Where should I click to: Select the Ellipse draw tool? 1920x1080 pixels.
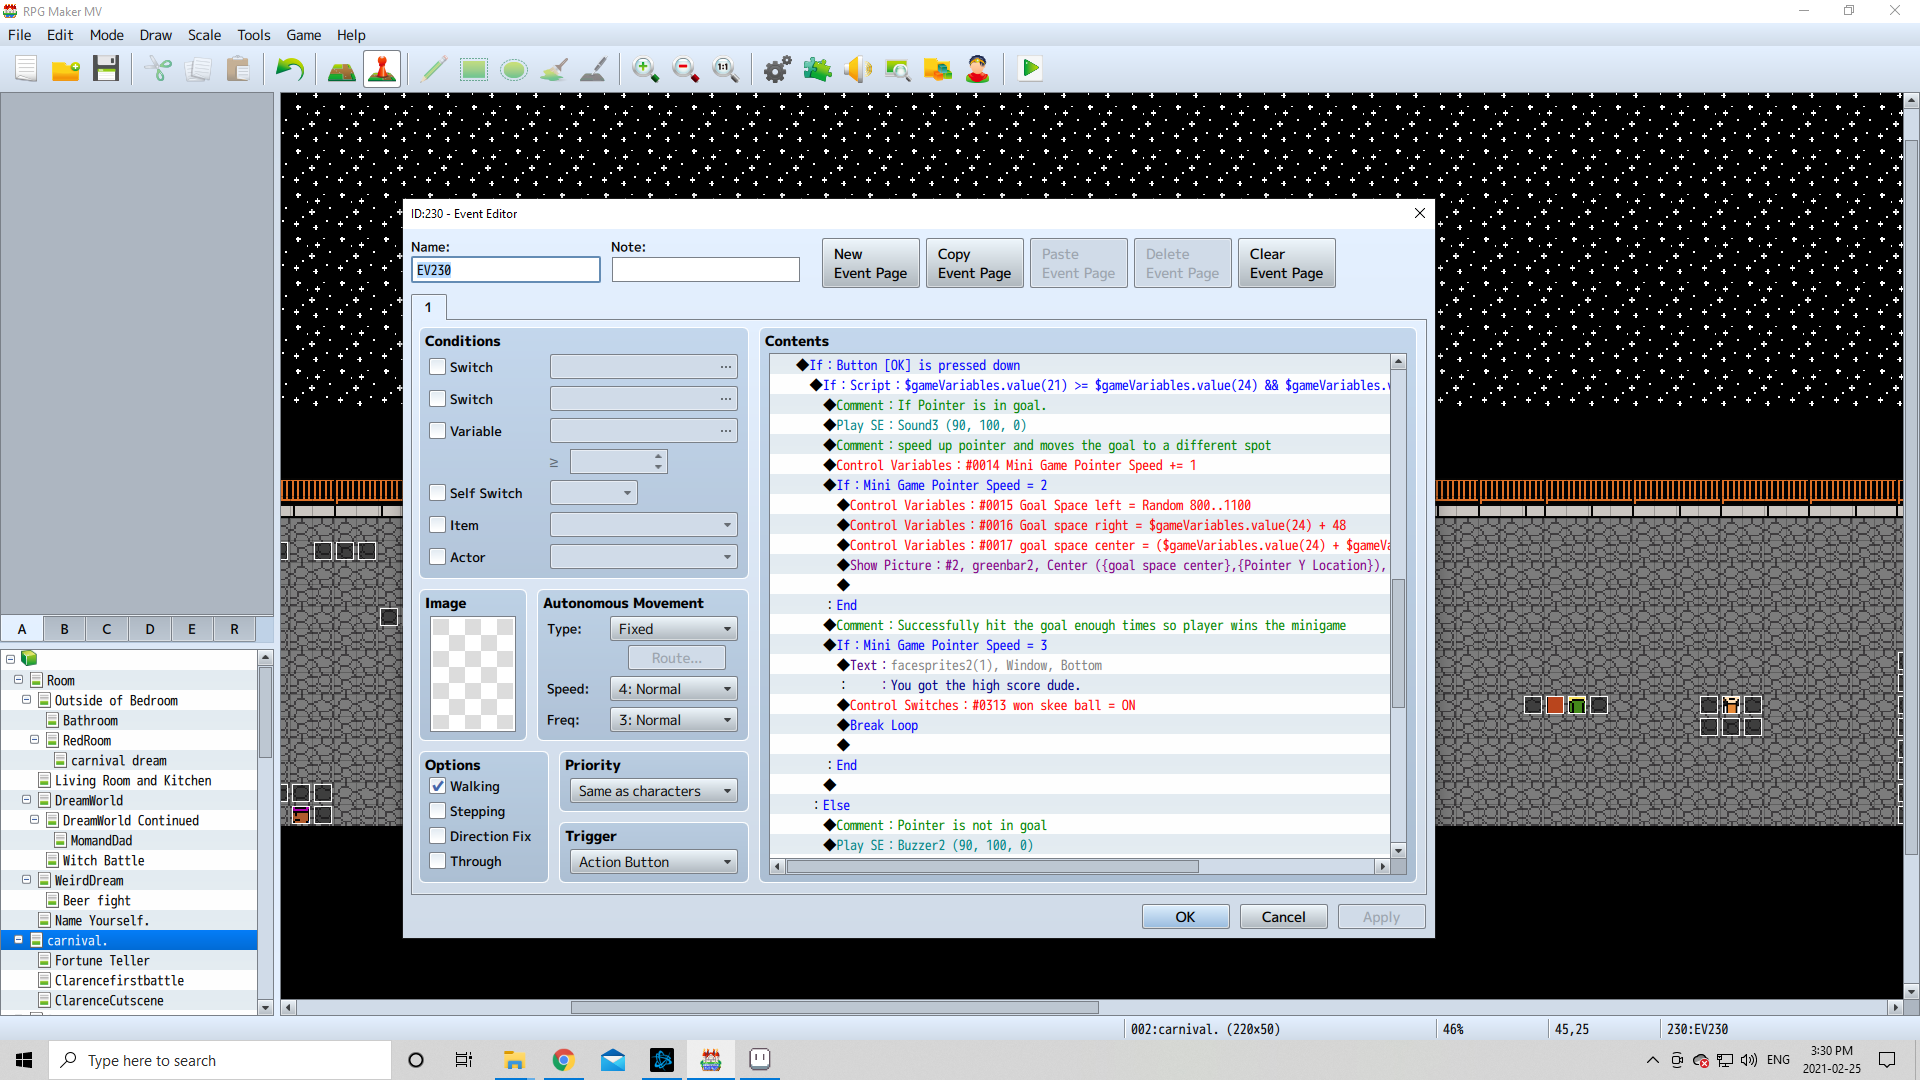514,69
